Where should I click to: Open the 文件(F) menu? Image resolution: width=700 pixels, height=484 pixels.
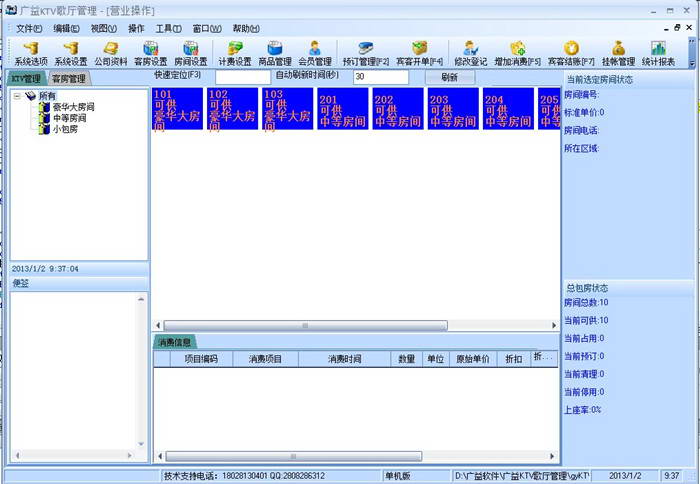coord(29,29)
